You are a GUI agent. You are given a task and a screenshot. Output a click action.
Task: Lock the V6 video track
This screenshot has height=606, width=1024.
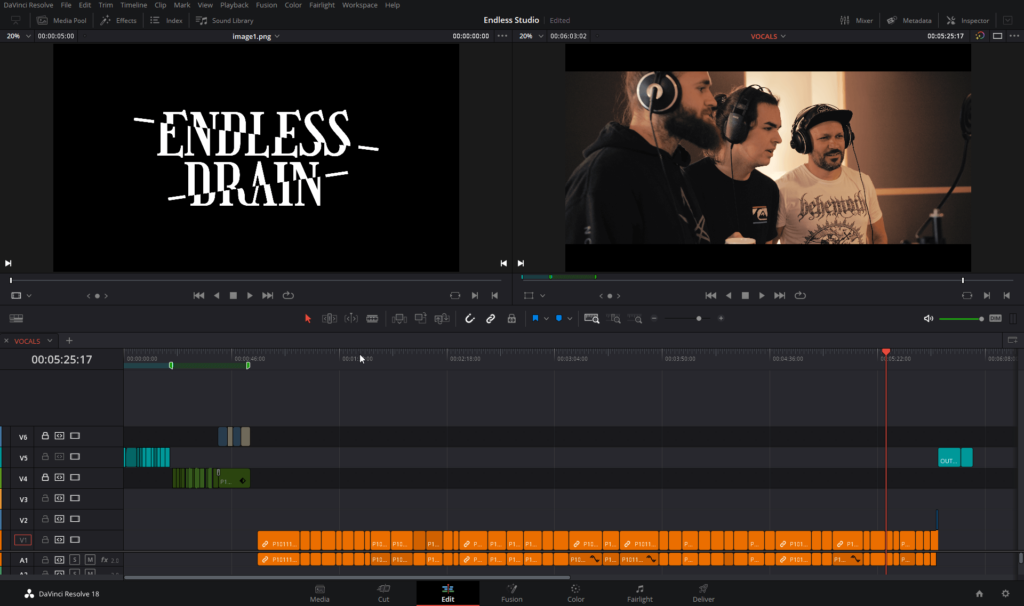45,436
